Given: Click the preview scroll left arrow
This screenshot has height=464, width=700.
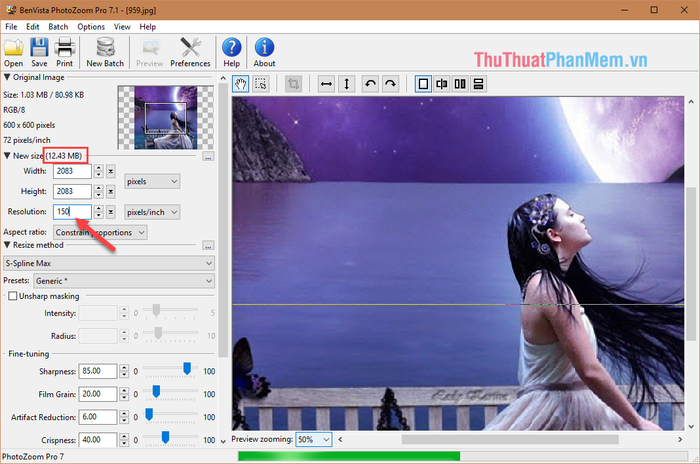Looking at the screenshot, I should coord(340,439).
